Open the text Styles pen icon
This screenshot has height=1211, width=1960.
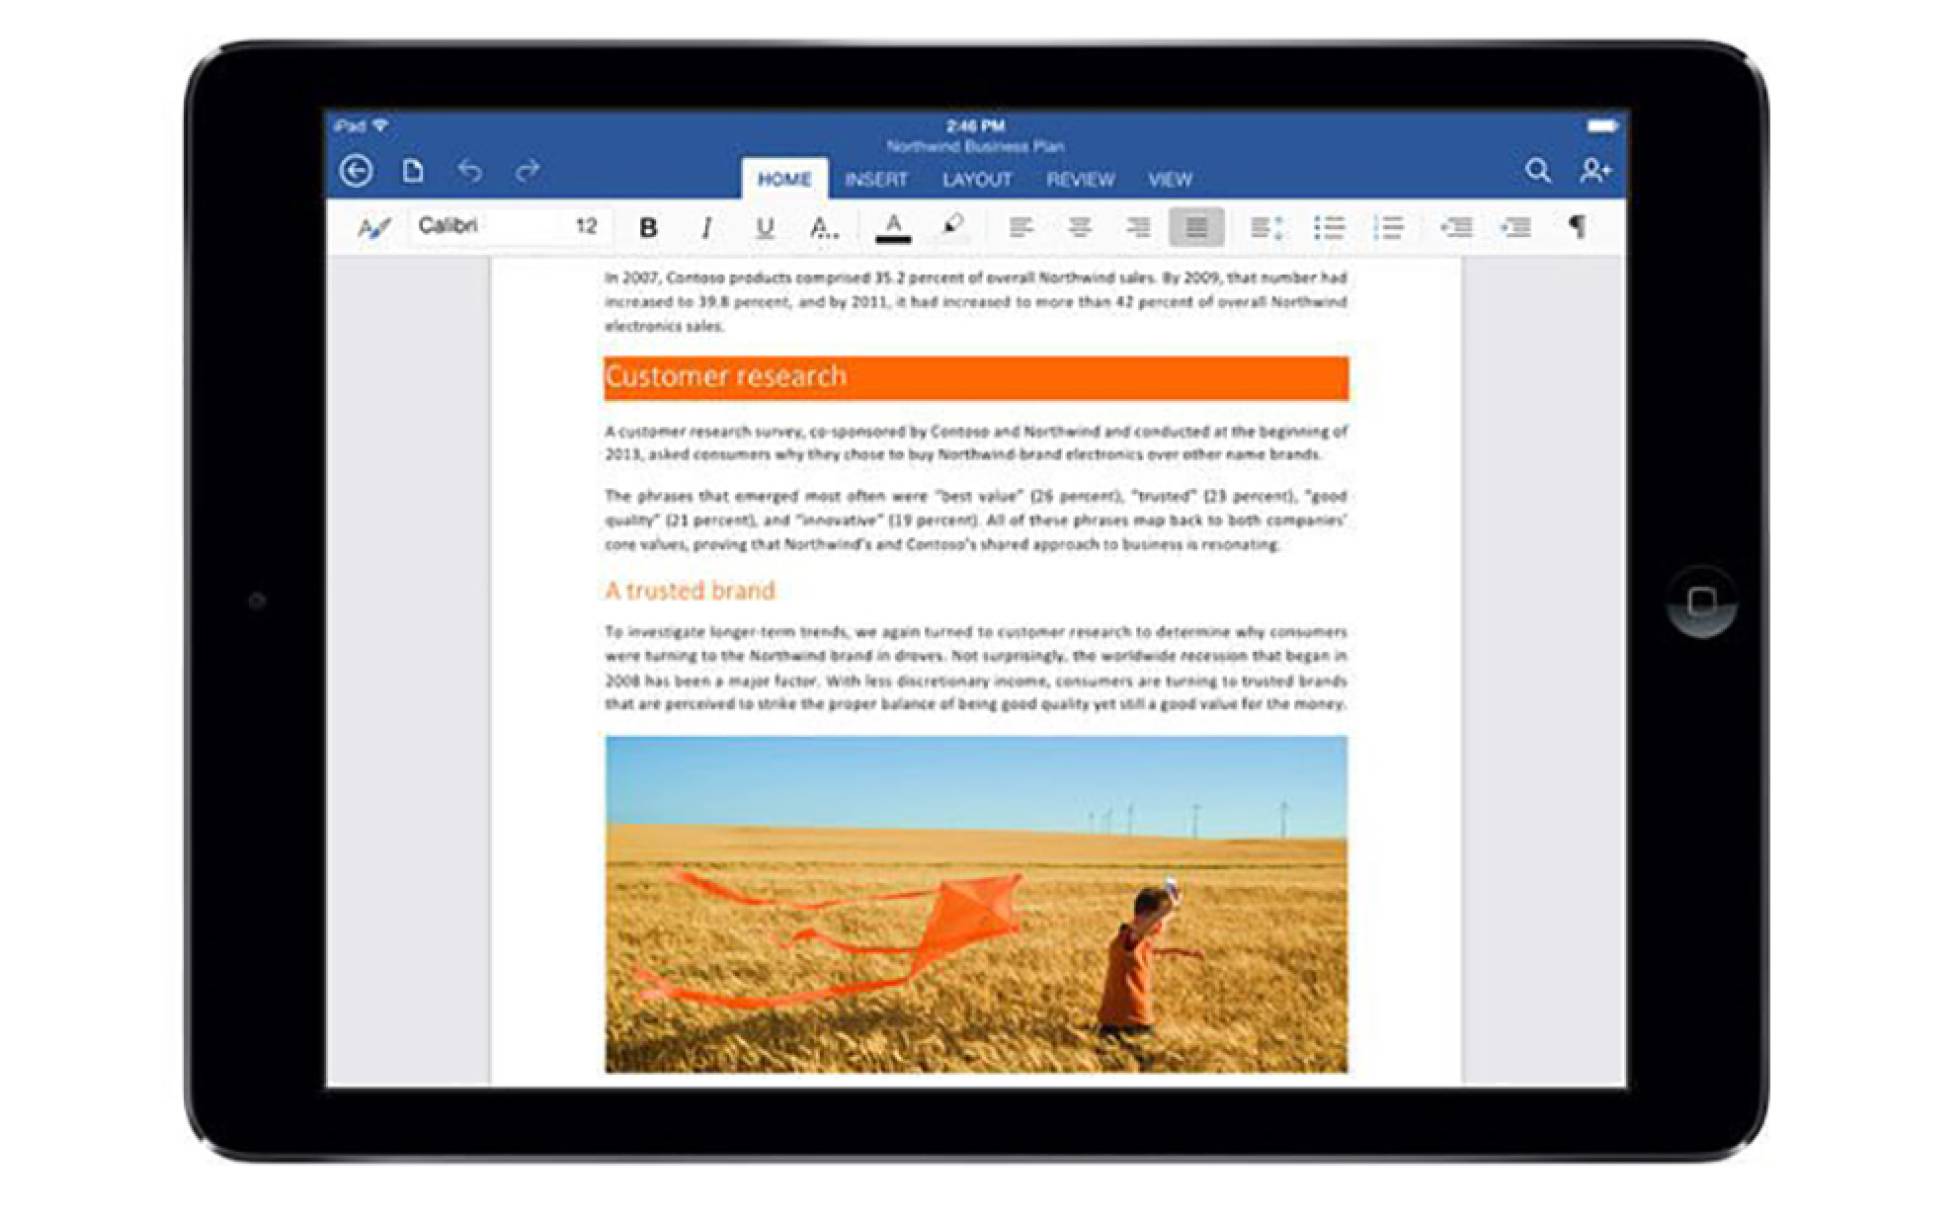373,228
